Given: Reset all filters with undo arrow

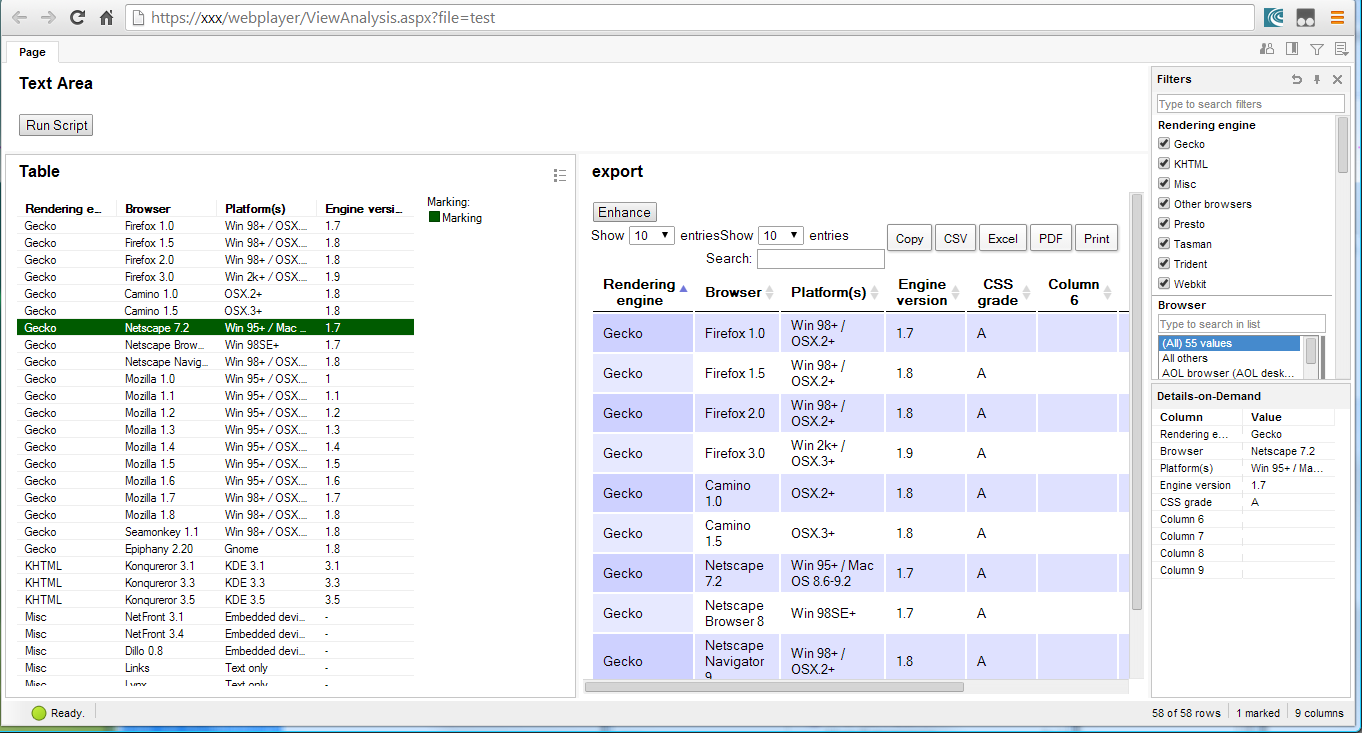Looking at the screenshot, I should coord(1297,79).
